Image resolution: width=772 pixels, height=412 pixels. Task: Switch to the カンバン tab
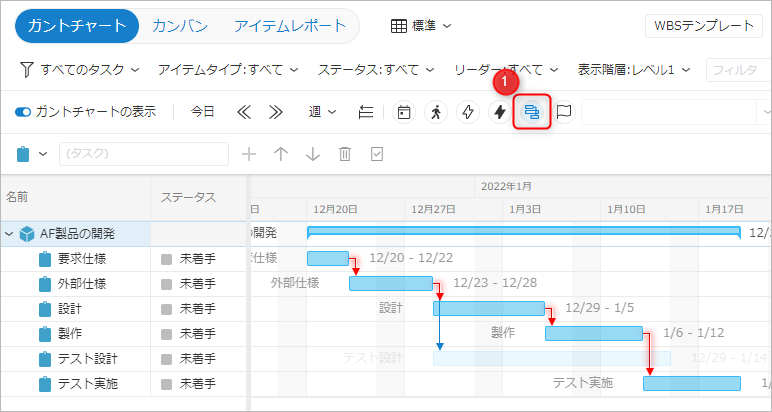[180, 26]
